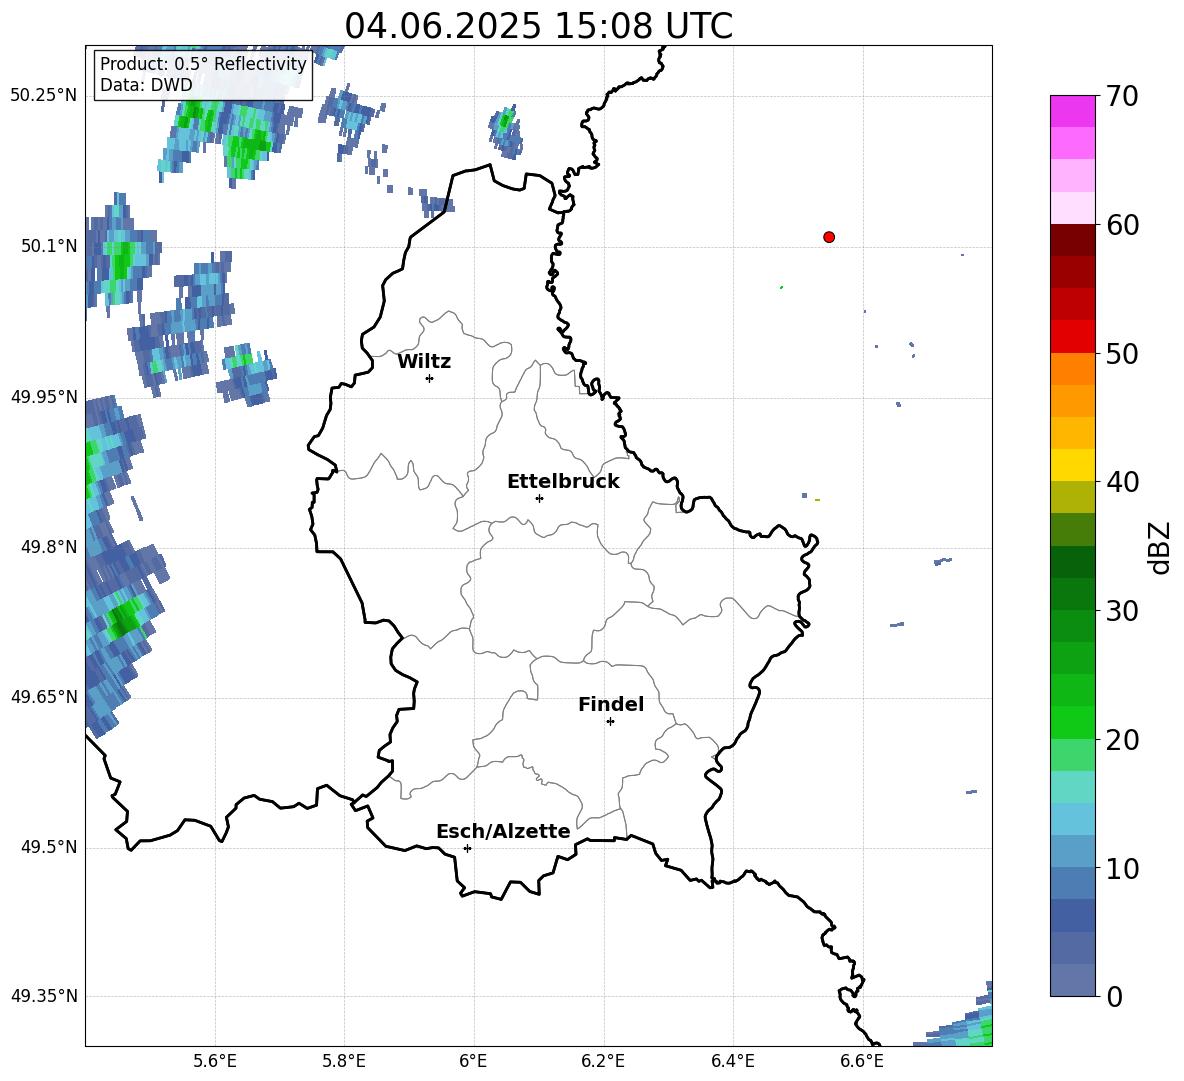This screenshot has width=1184, height=1081.
Task: Click the 49.8°N latitude label
Action: tap(49, 547)
